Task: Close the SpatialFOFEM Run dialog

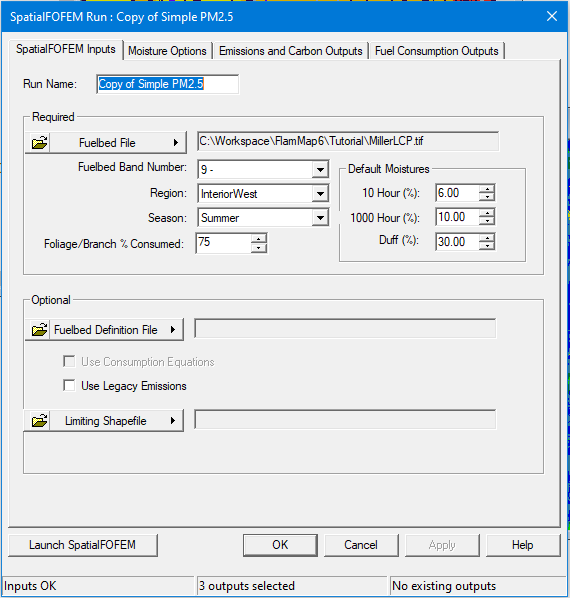Action: coord(552,16)
